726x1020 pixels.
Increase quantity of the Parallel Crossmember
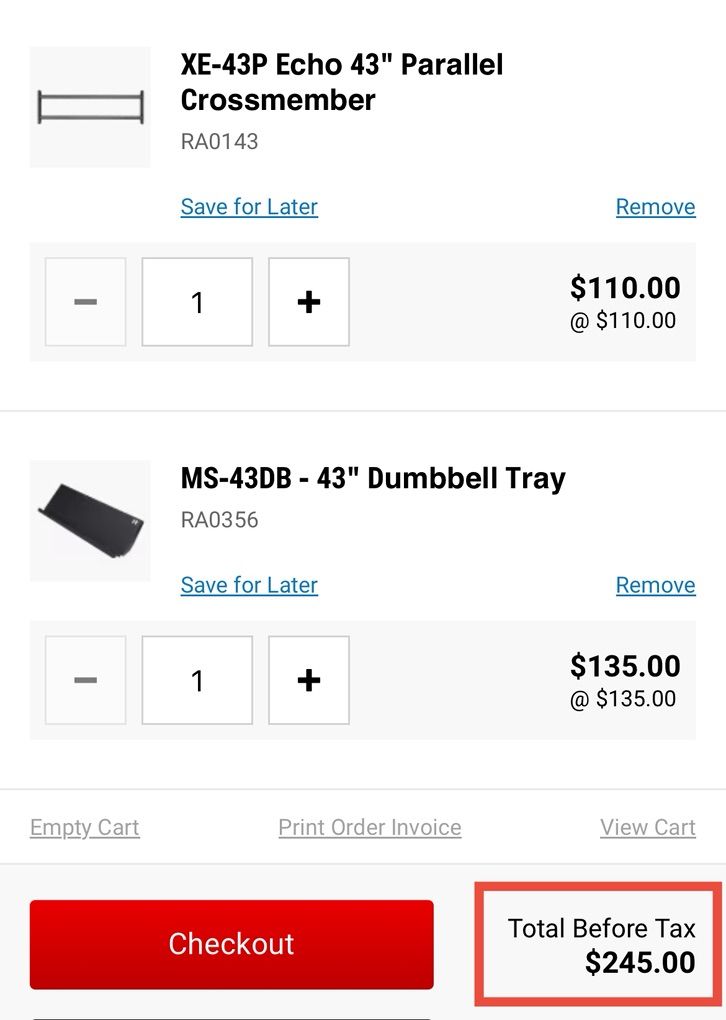coord(309,302)
